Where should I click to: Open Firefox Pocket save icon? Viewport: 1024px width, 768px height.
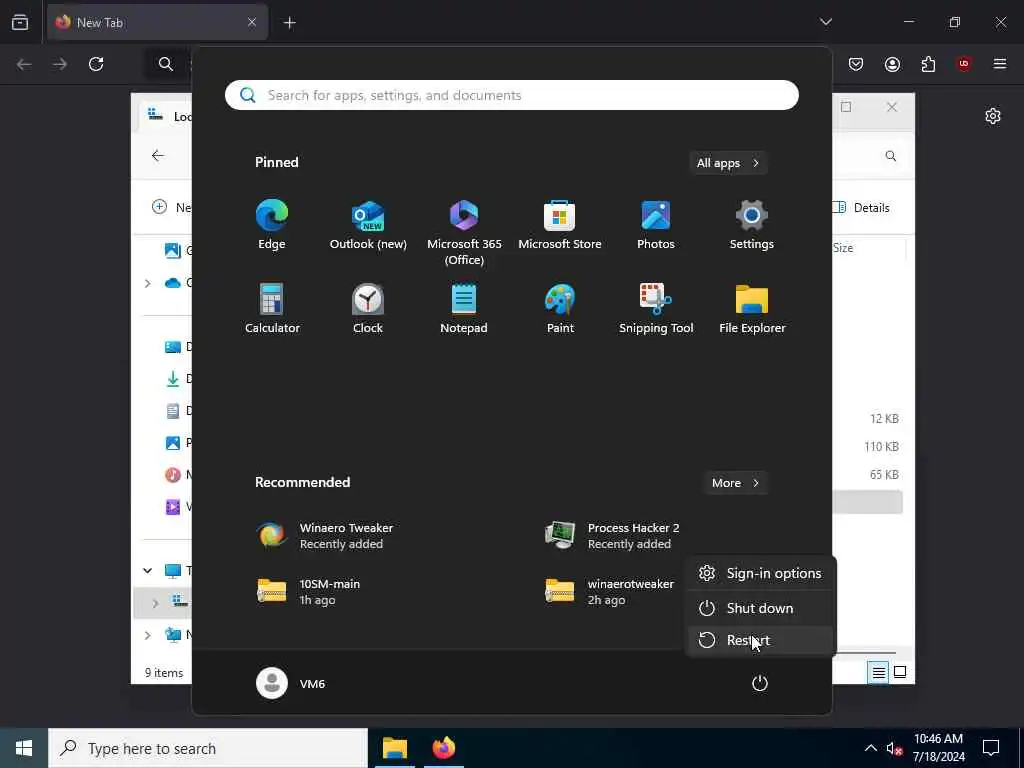(x=856, y=64)
